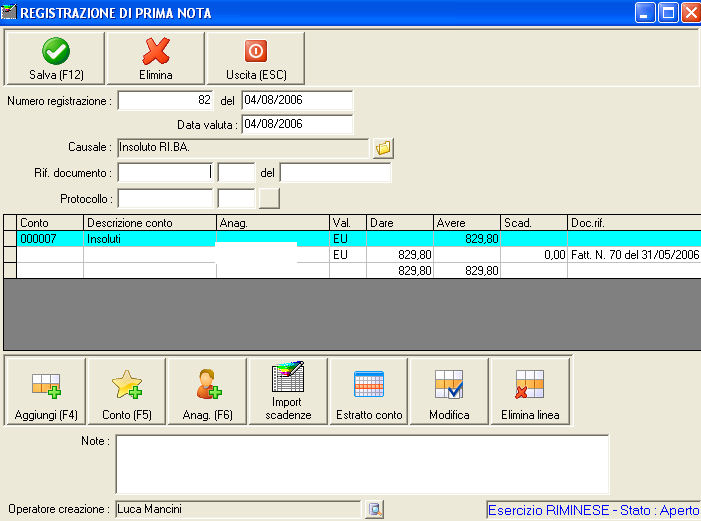Click Dare value 829,80 in second row
The height and width of the screenshot is (521, 701).
click(400, 255)
